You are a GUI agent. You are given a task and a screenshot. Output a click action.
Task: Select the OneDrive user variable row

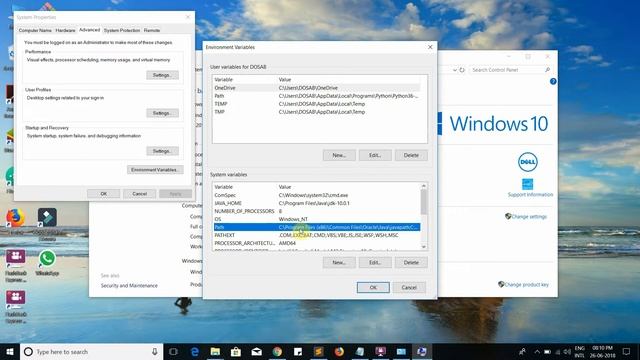click(x=317, y=88)
